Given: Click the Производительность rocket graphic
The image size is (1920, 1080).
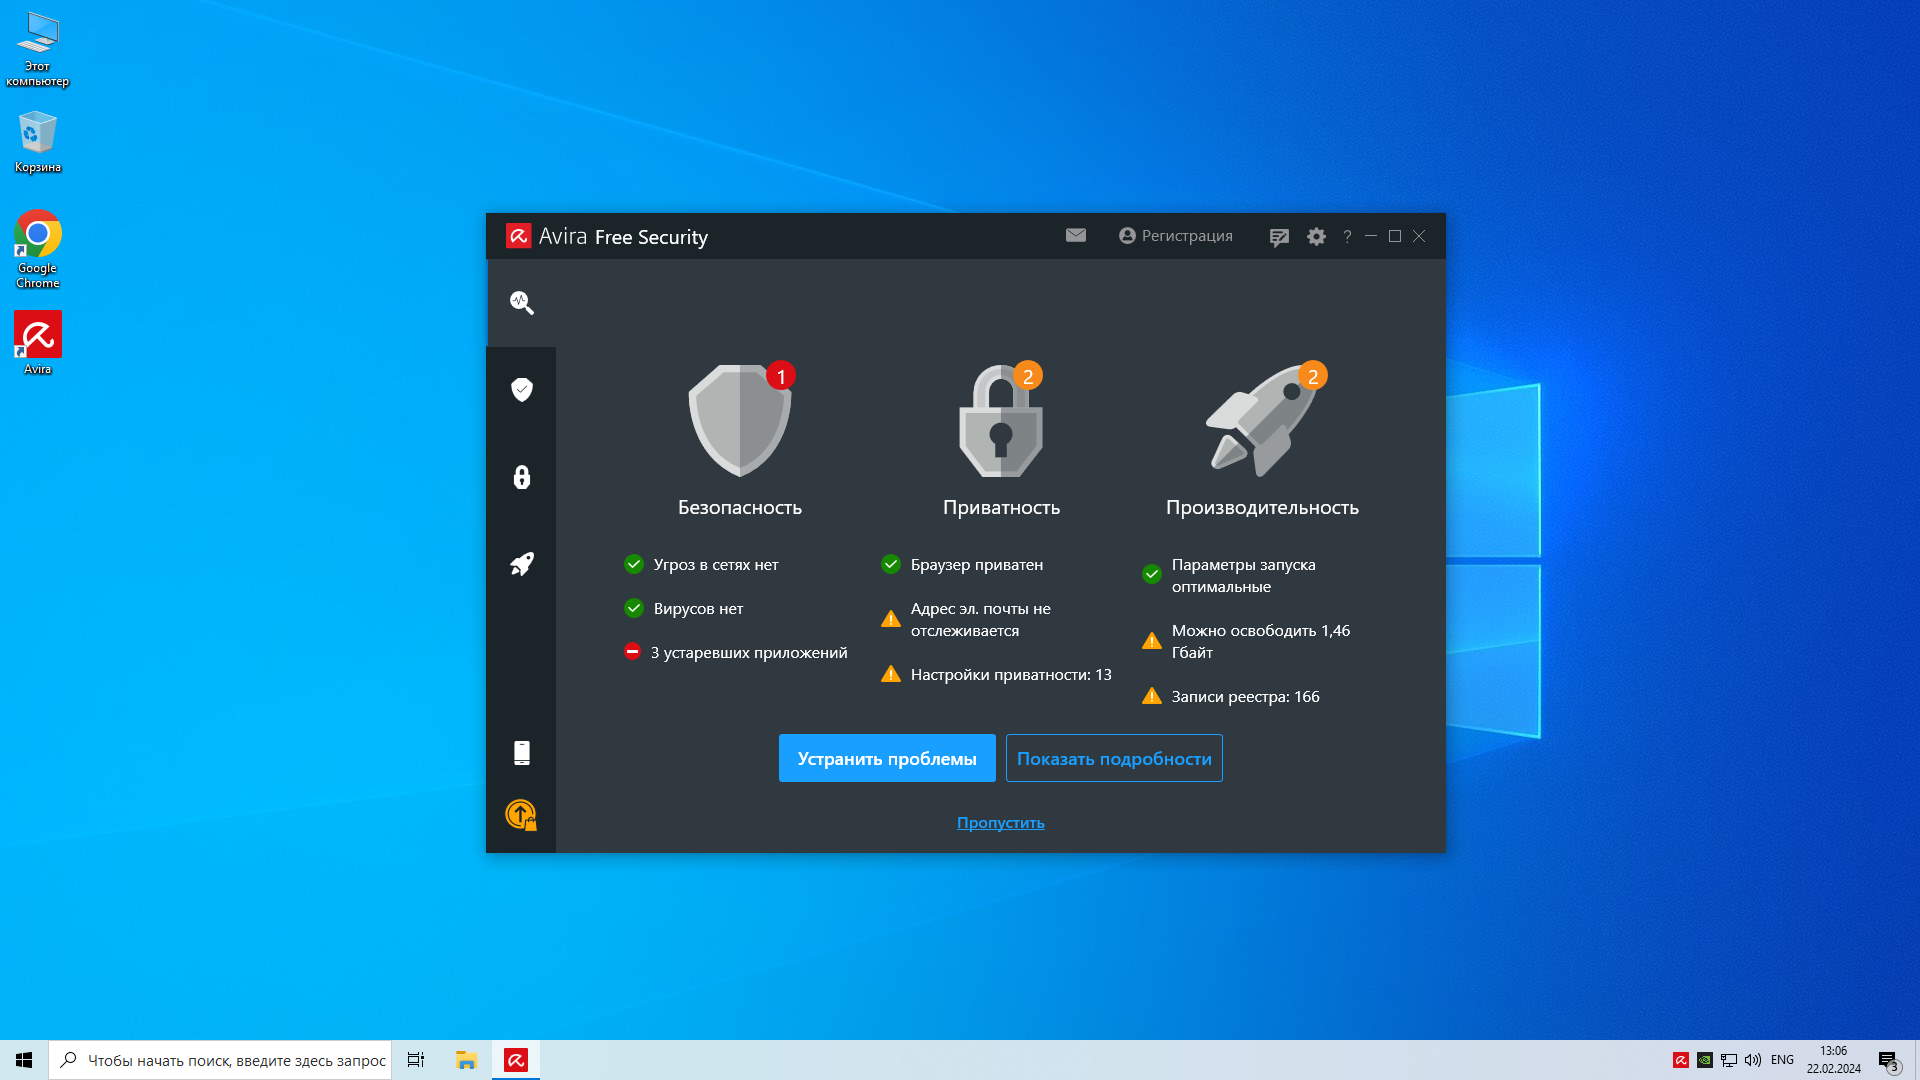Looking at the screenshot, I should [1262, 422].
